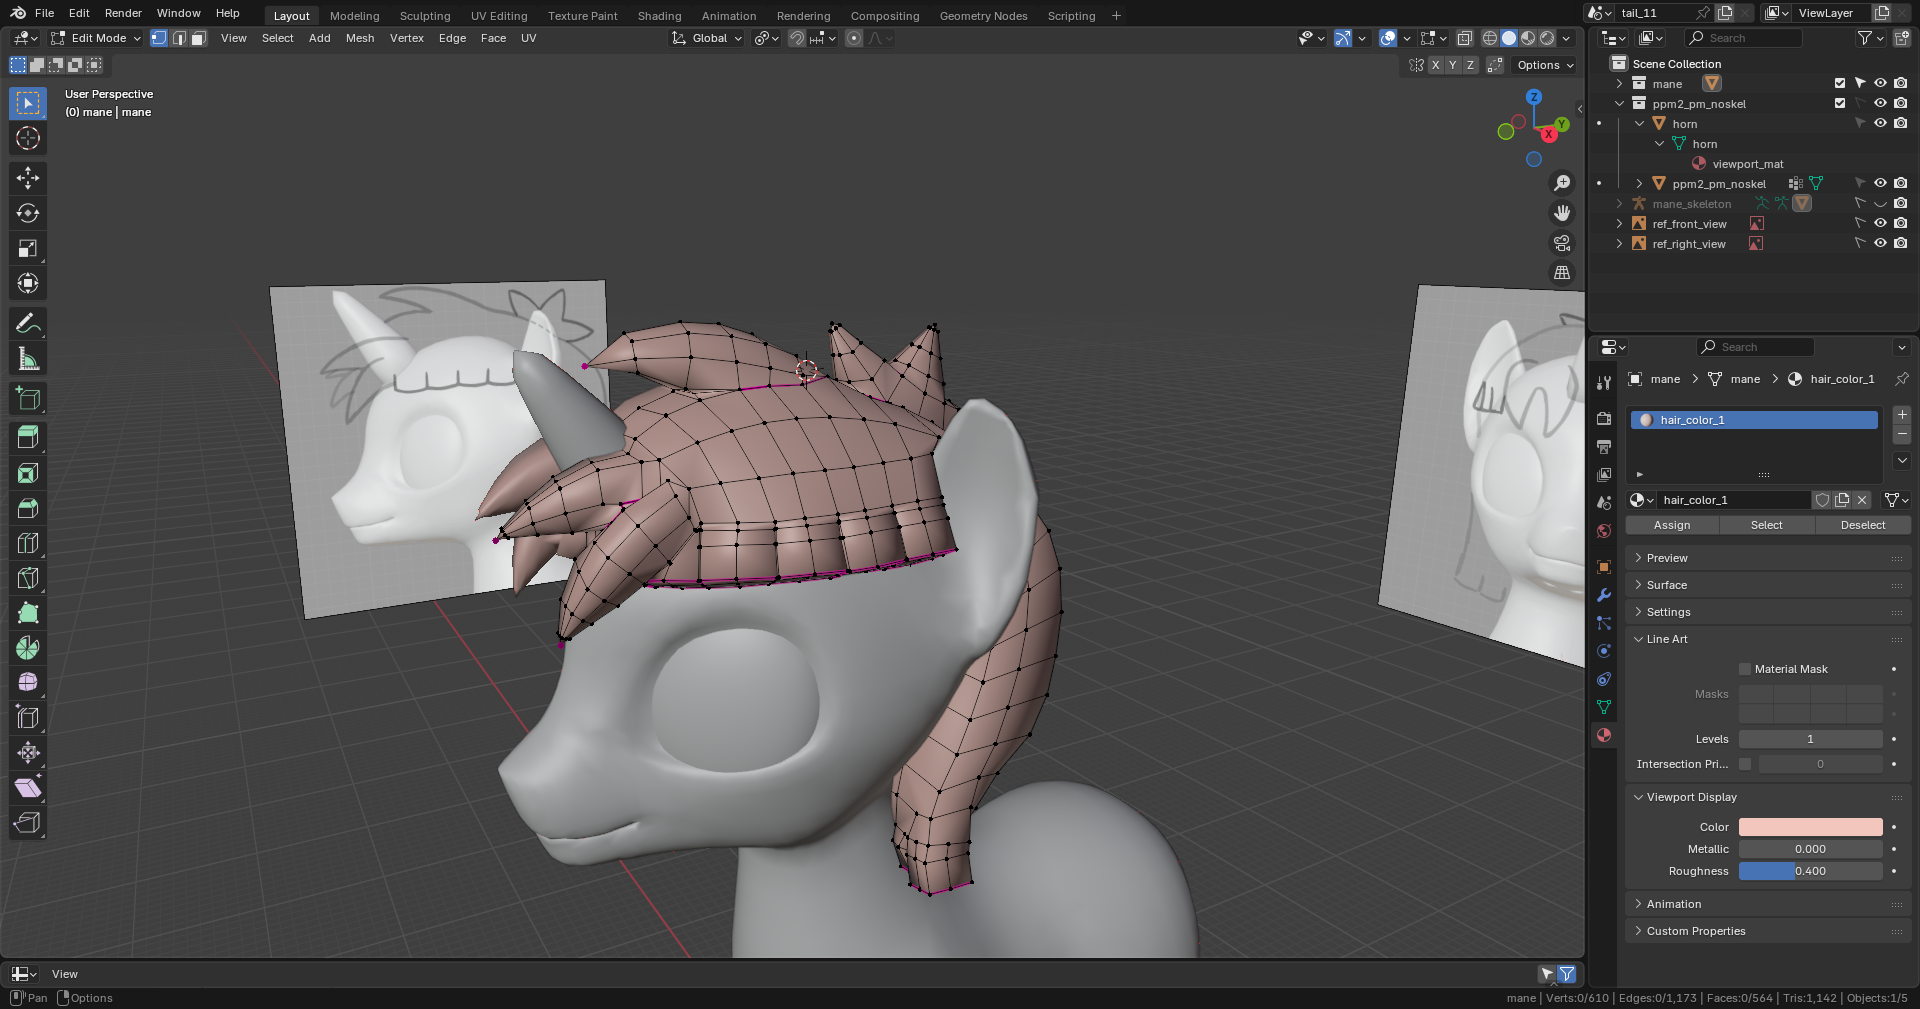This screenshot has width=1920, height=1009.
Task: Select the Spin tool
Action: tap(28, 648)
